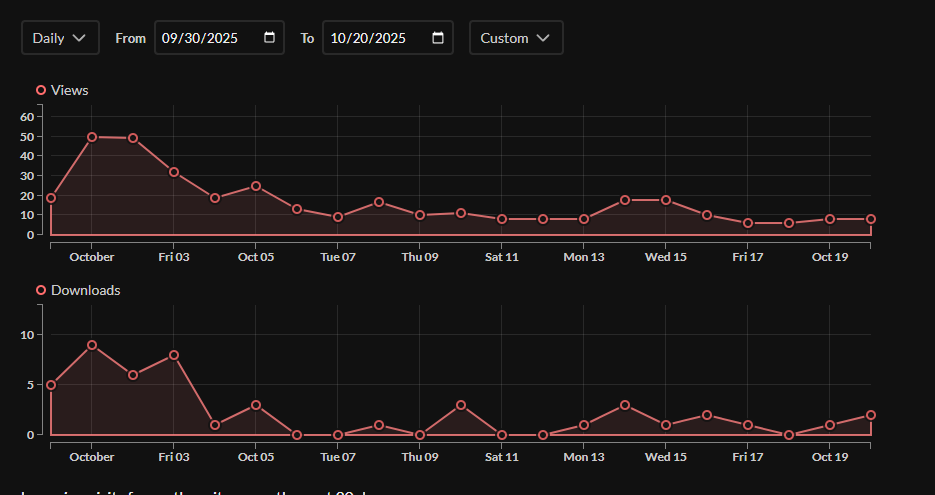Select Downloads data point on Wed 15
Image resolution: width=935 pixels, height=495 pixels.
pos(666,425)
